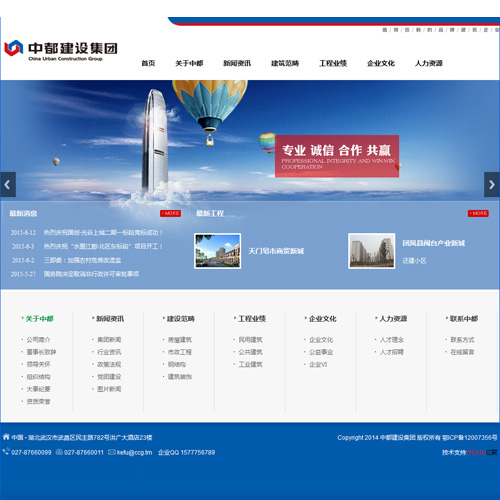Click the 中都建设集团 logo
Image resolution: width=500 pixels, height=500 pixels.
(x=61, y=50)
